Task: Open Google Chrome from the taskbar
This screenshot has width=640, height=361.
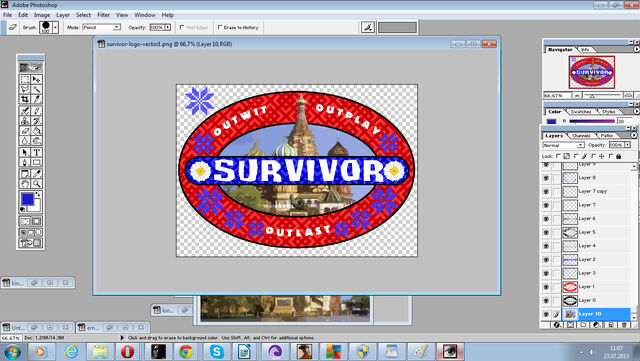Action: [x=186, y=352]
